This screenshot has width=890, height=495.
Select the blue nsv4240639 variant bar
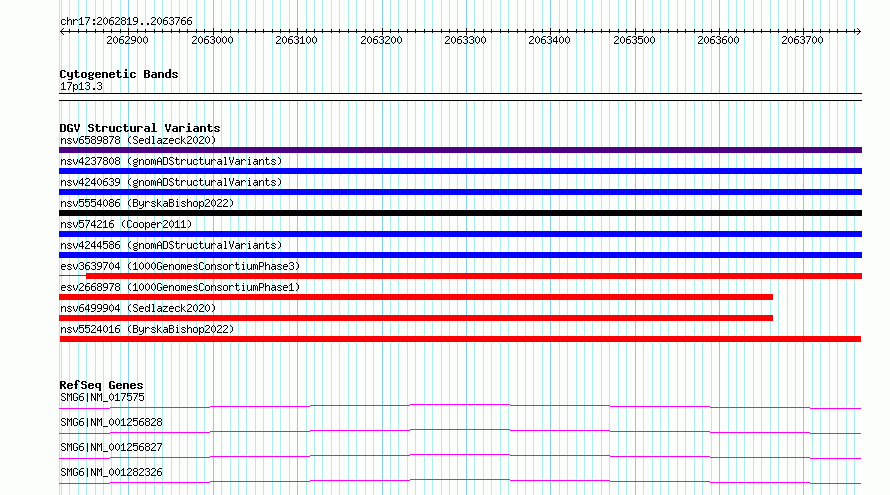460,192
